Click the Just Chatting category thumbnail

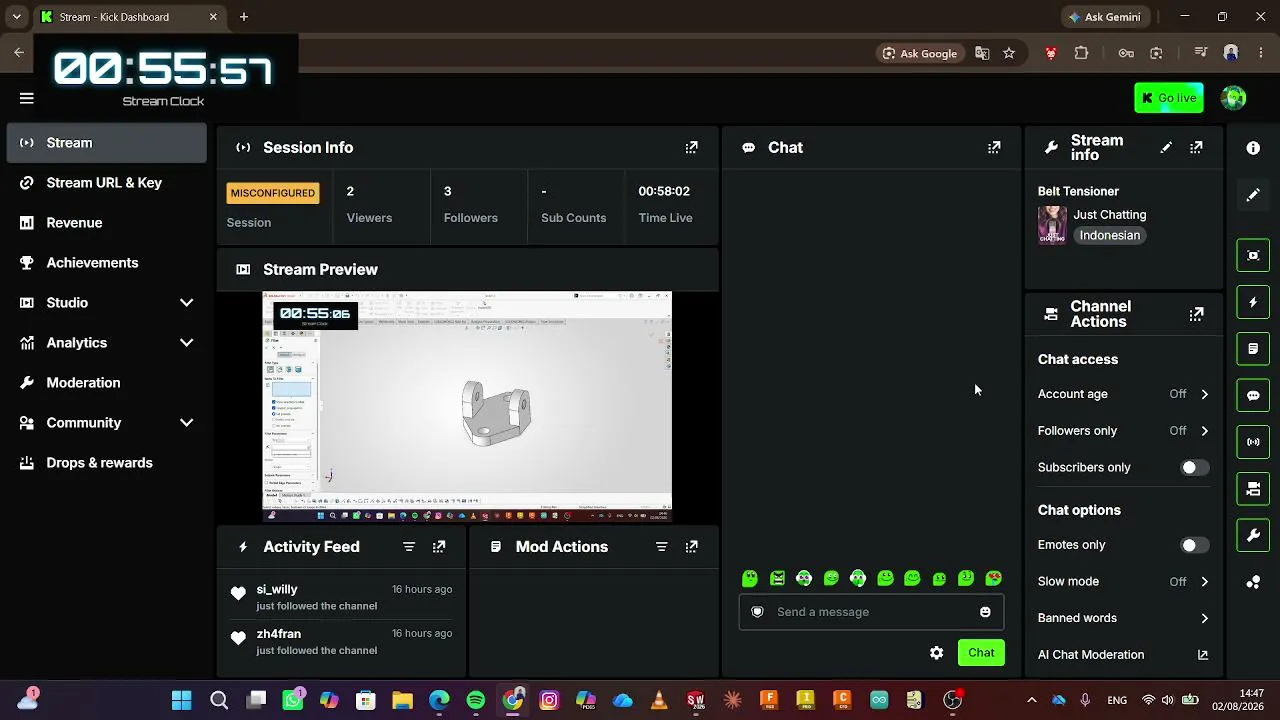[1052, 225]
